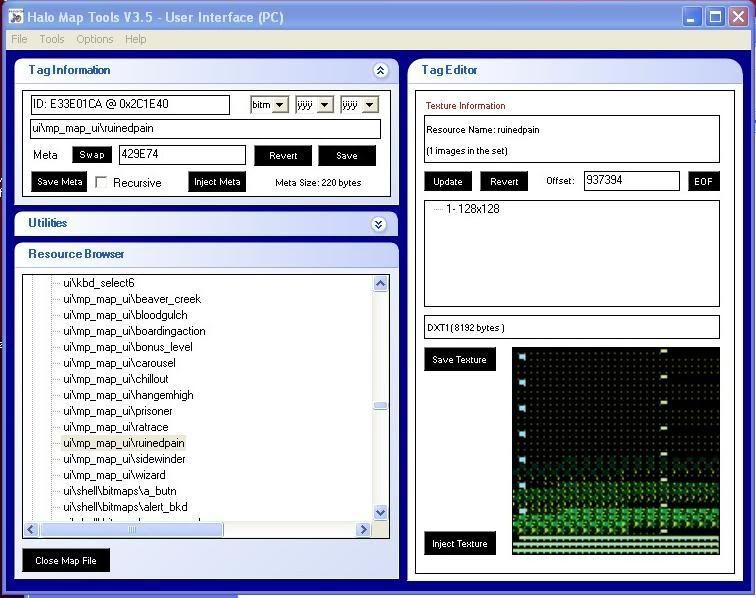756x598 pixels.
Task: Click the ruinedpain texture preview
Action: click(616, 451)
